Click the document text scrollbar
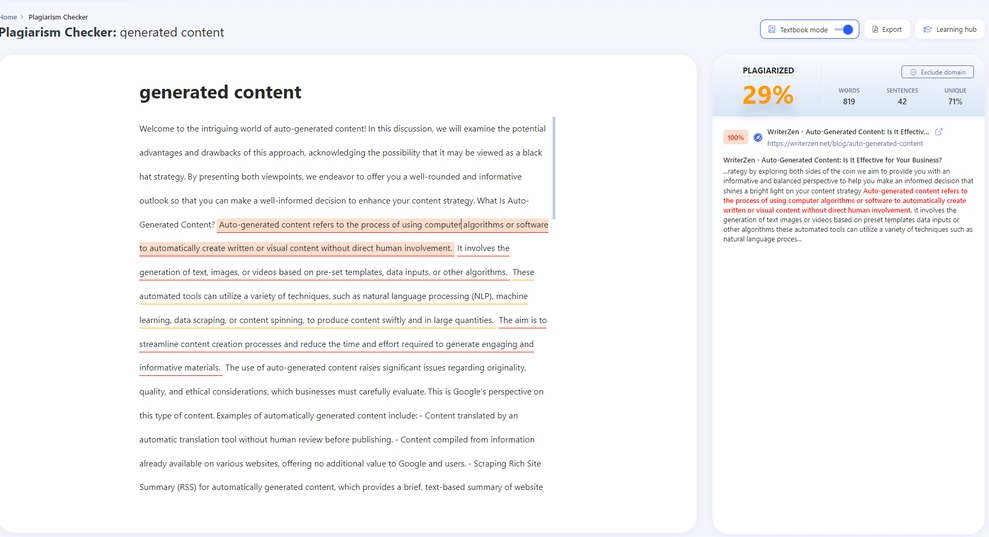Image resolution: width=989 pixels, height=537 pixels. (x=554, y=167)
